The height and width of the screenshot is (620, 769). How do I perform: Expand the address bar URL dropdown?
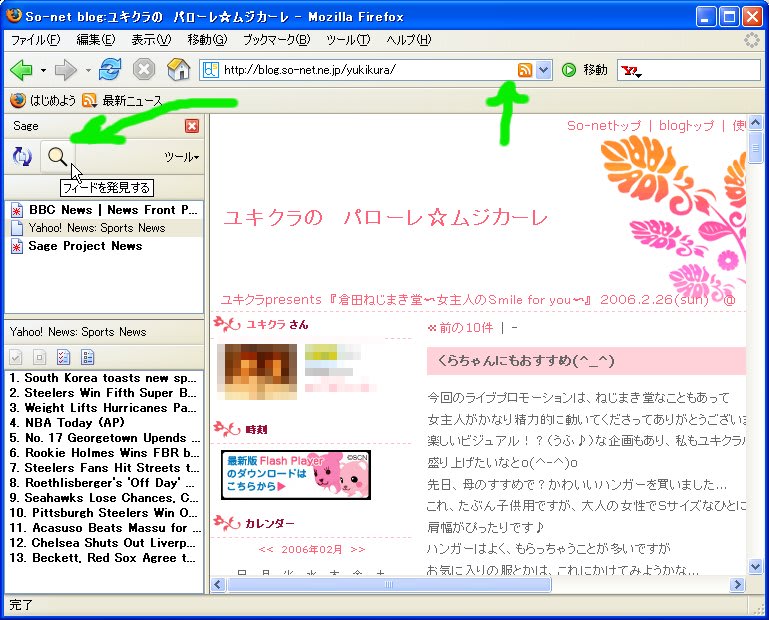click(543, 70)
